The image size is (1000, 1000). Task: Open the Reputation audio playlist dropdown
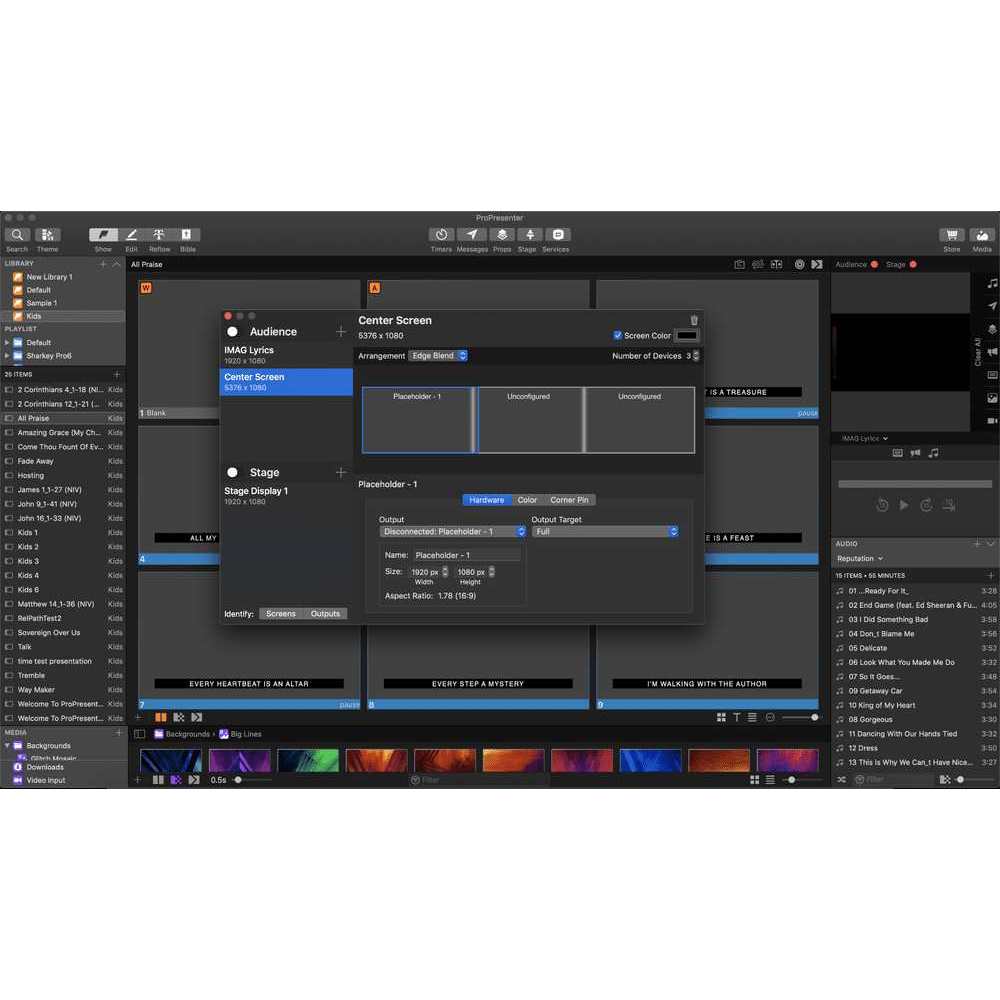[x=860, y=559]
